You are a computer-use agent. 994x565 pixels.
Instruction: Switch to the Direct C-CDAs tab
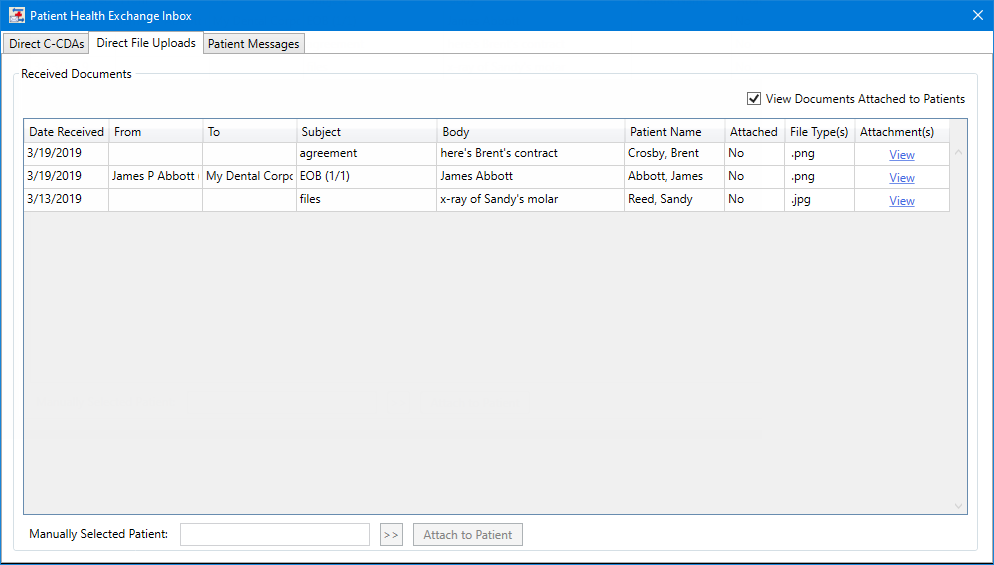[x=46, y=44]
